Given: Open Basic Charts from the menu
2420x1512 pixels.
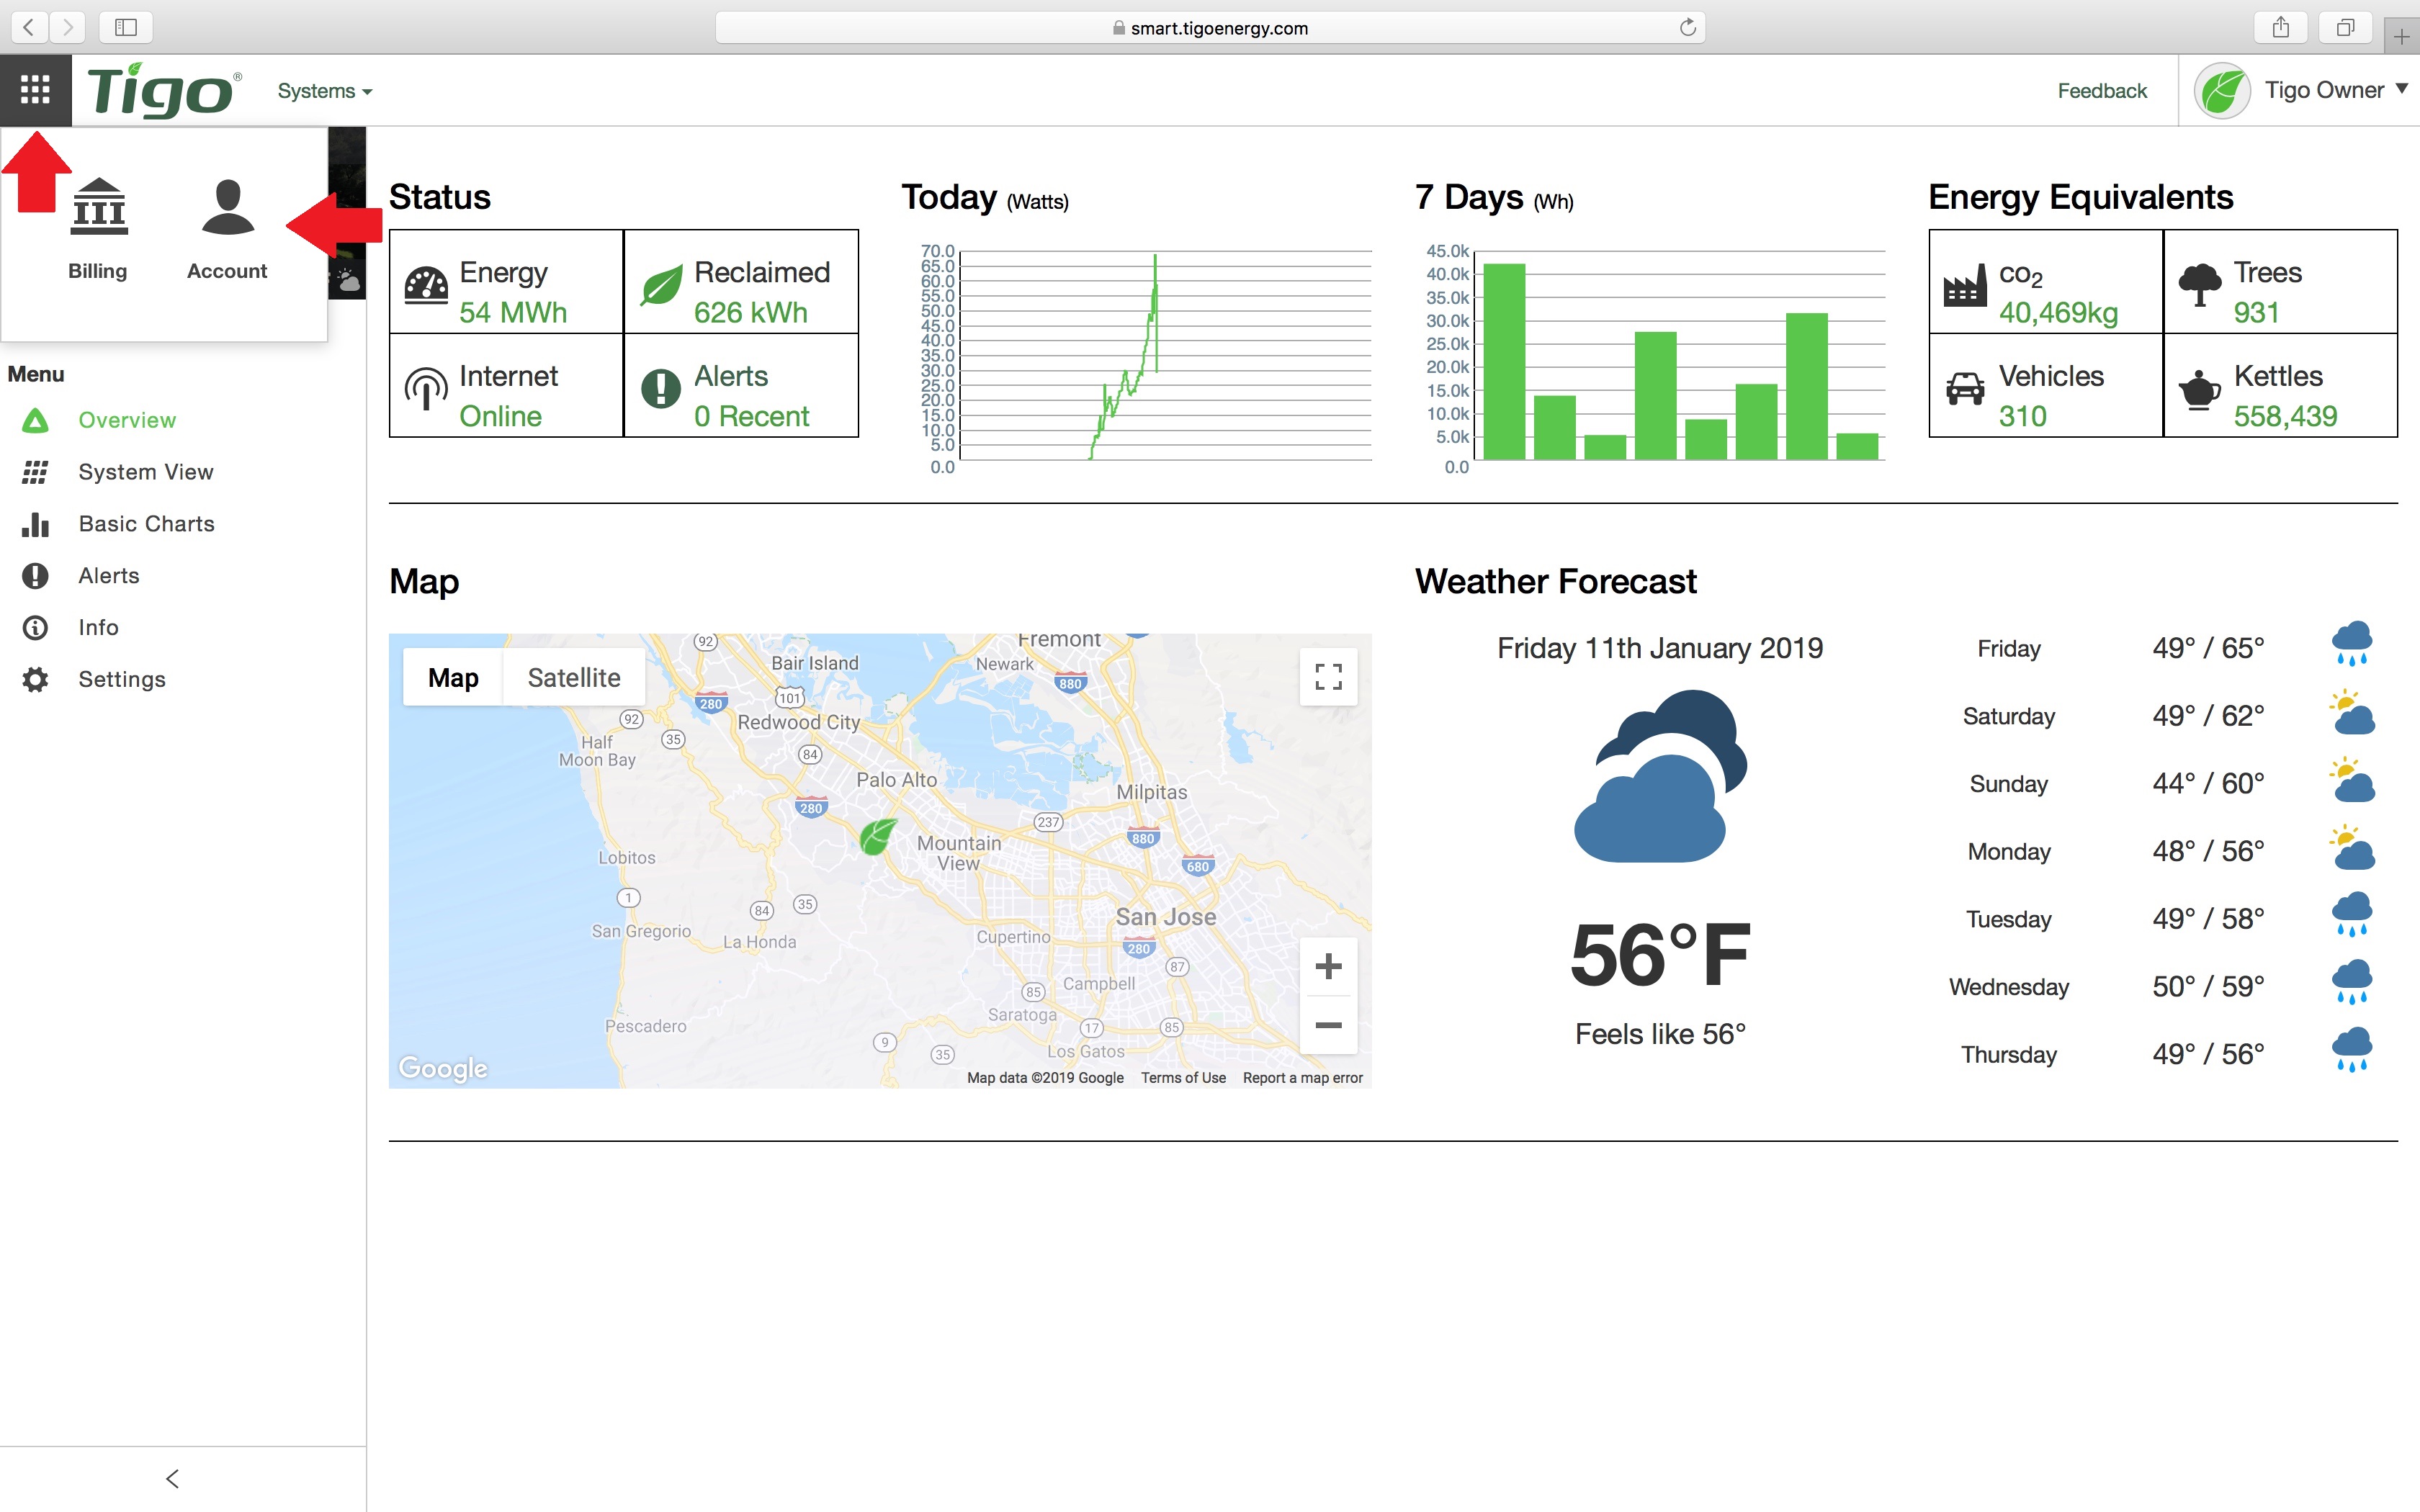Looking at the screenshot, I should point(147,524).
